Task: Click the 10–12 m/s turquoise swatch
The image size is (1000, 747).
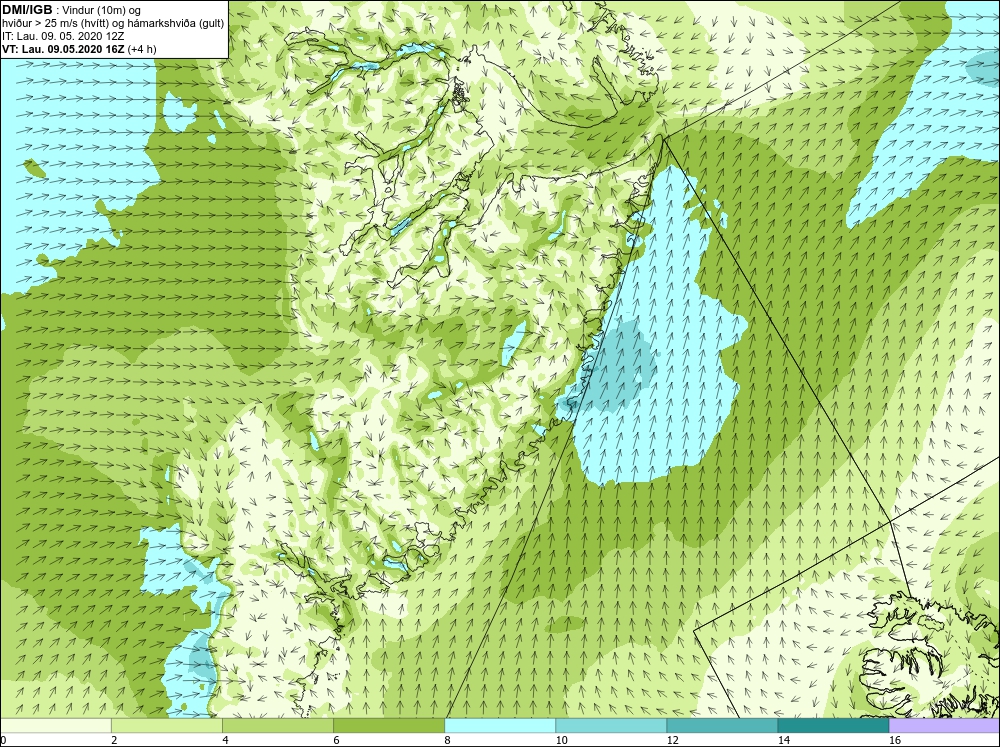Action: [x=611, y=726]
